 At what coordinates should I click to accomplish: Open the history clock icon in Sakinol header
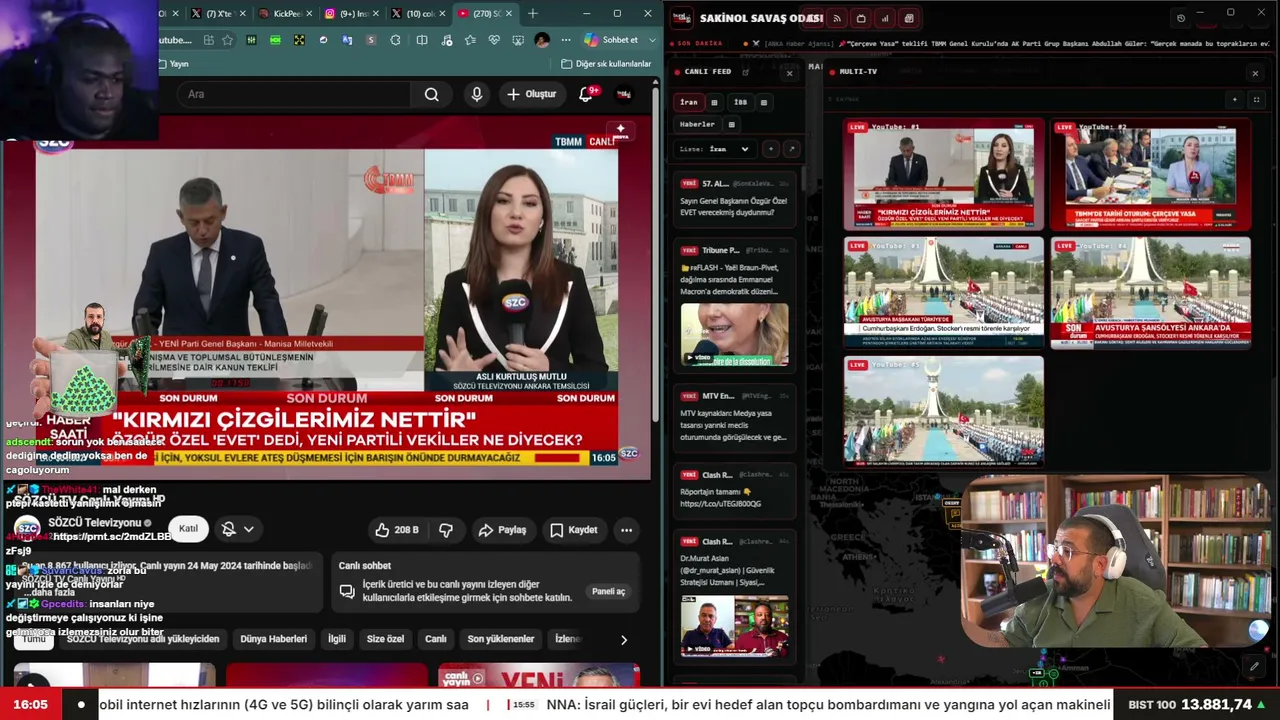pos(1181,18)
